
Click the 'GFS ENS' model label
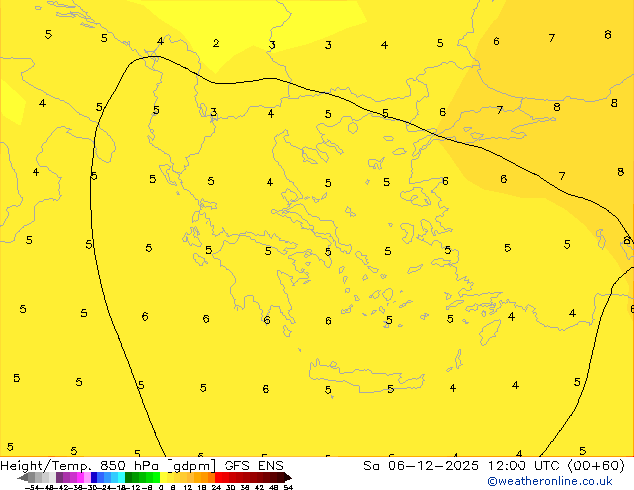click(x=254, y=466)
